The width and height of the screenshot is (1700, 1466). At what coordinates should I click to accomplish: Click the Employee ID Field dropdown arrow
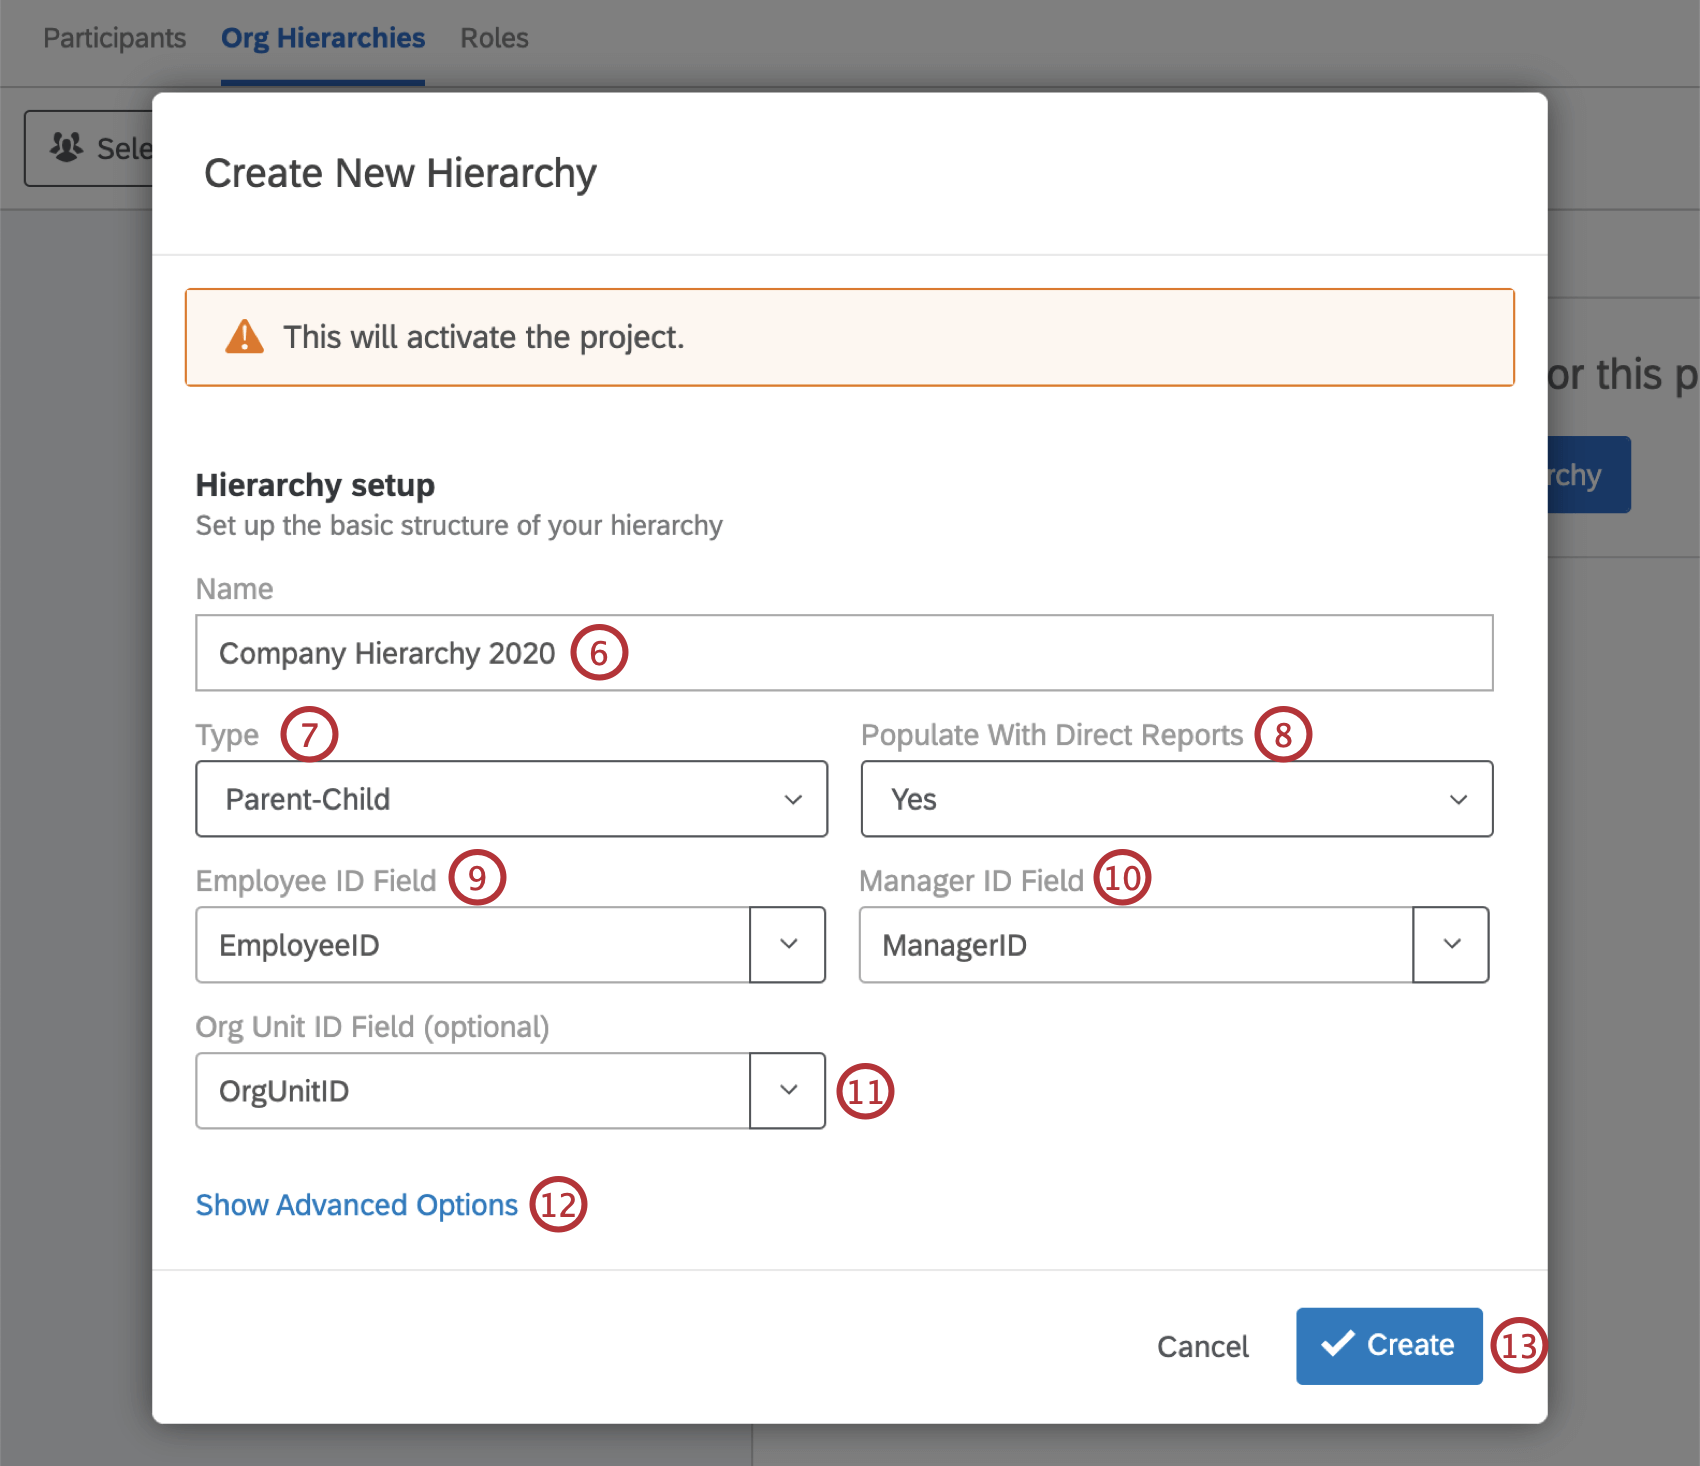click(x=786, y=945)
